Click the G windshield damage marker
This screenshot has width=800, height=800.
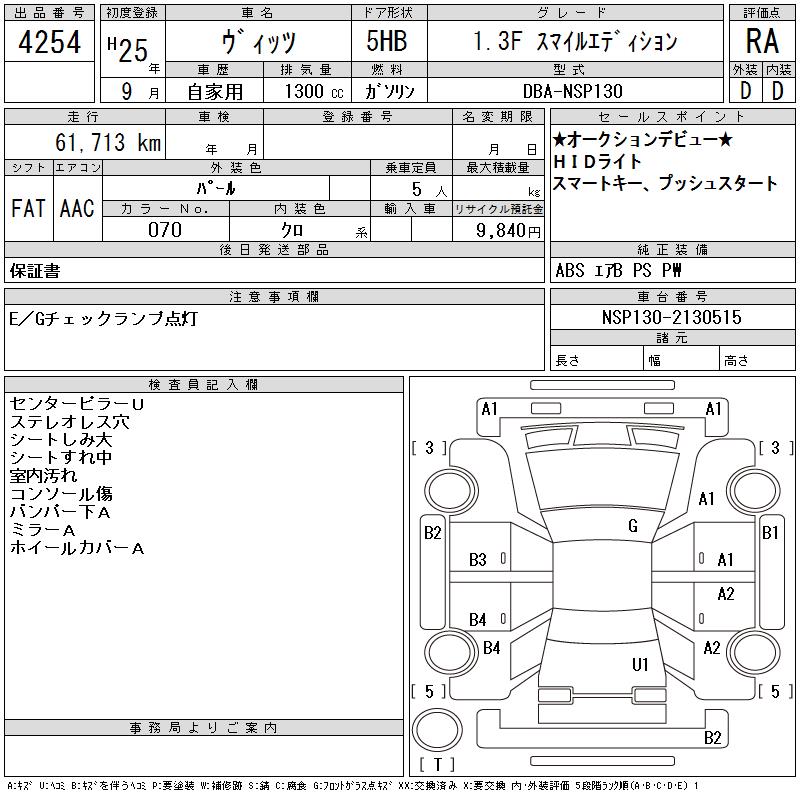(633, 526)
